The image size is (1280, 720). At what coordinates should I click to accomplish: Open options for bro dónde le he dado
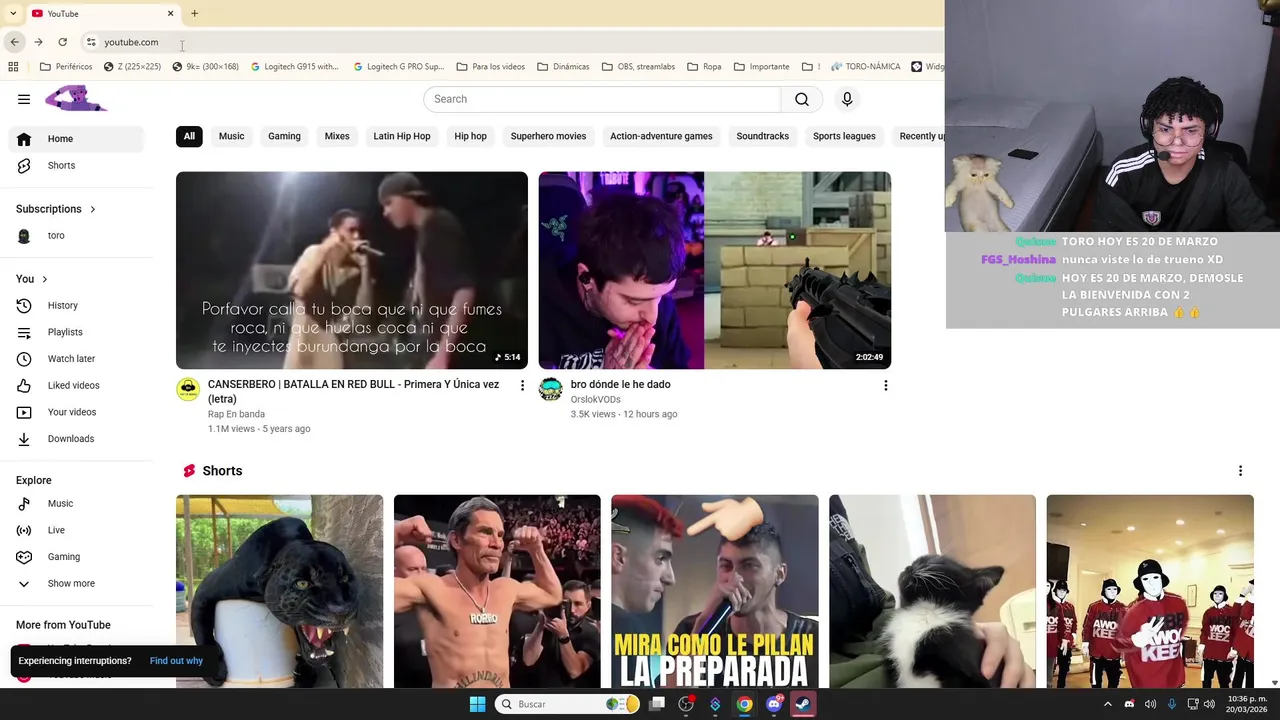(x=885, y=385)
